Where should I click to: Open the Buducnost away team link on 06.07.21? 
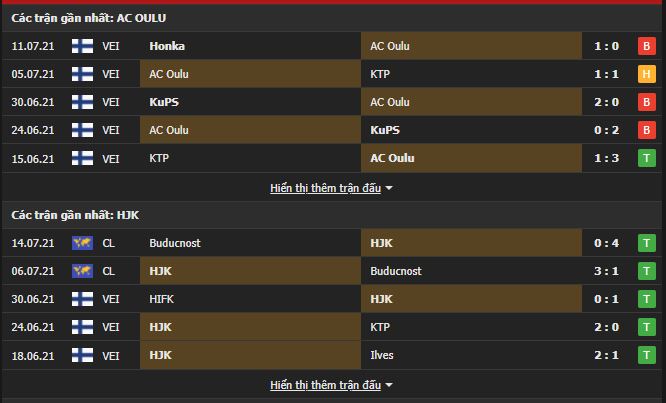pos(395,271)
